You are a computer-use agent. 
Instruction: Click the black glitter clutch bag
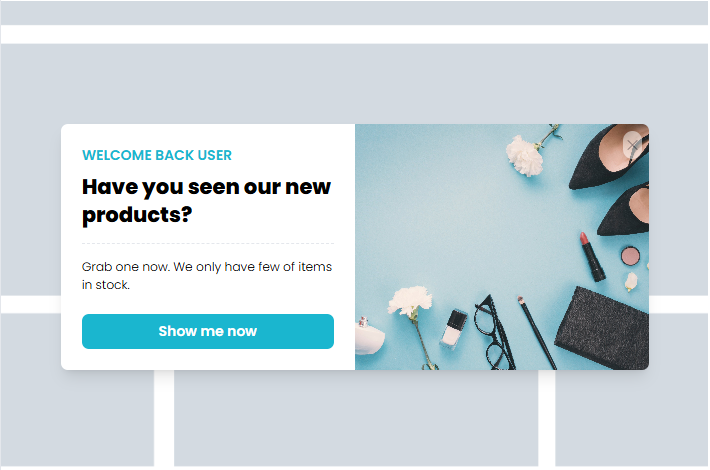(x=603, y=328)
